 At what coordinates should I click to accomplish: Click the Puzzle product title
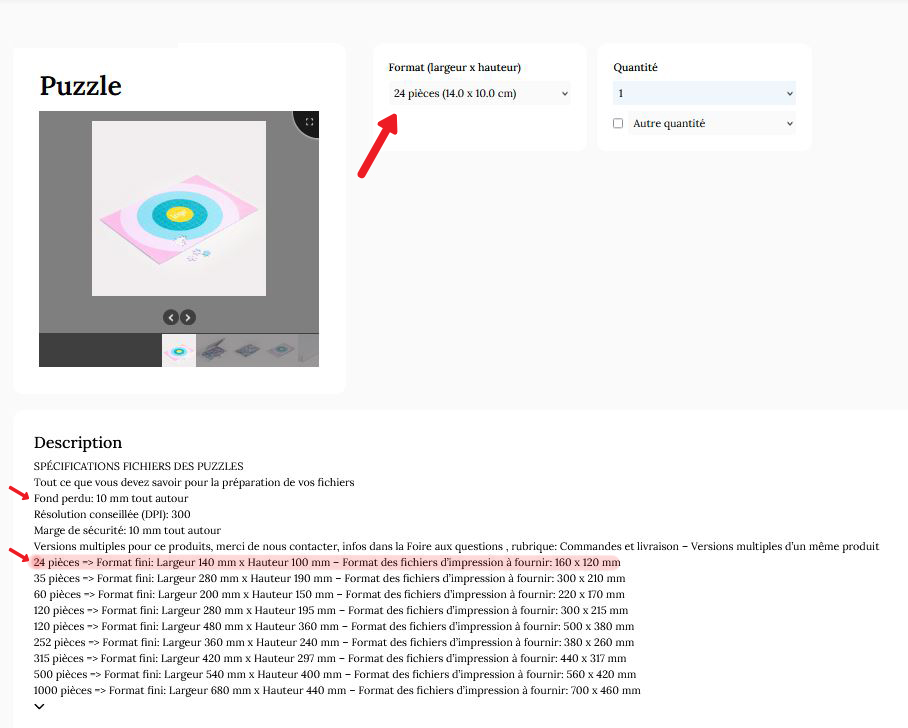pos(81,86)
